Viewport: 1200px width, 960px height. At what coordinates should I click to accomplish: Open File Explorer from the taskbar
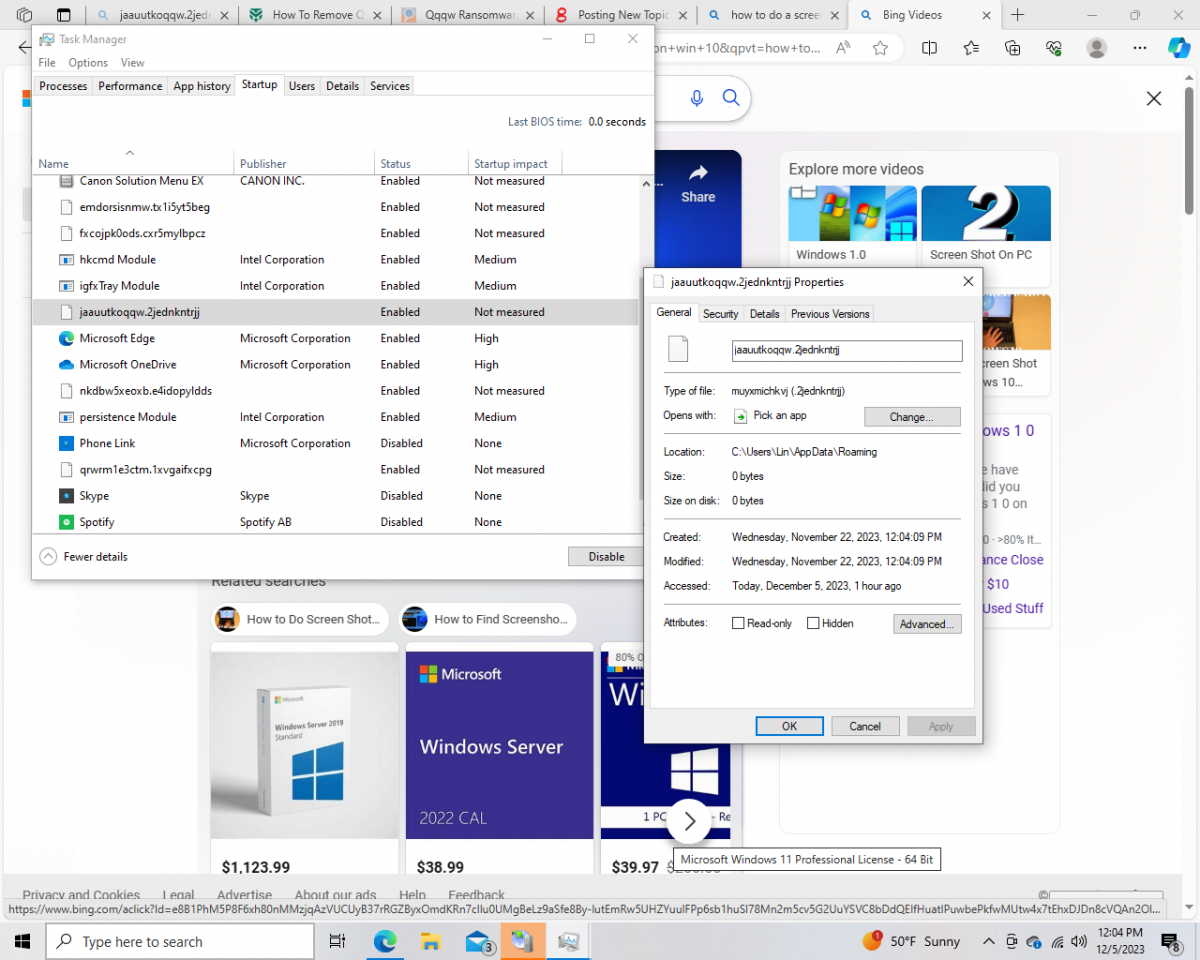pos(431,941)
